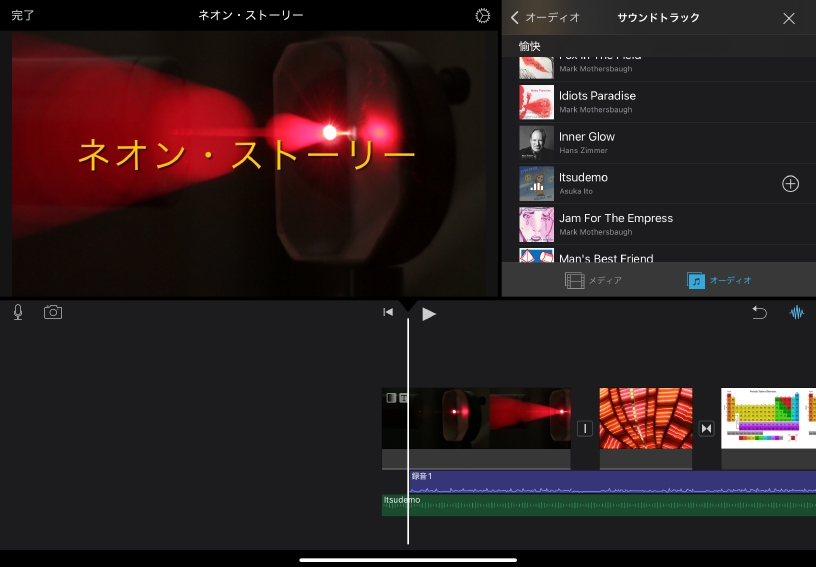This screenshot has height=567, width=816.
Task: Close the soundtrack browser panel
Action: [x=789, y=18]
